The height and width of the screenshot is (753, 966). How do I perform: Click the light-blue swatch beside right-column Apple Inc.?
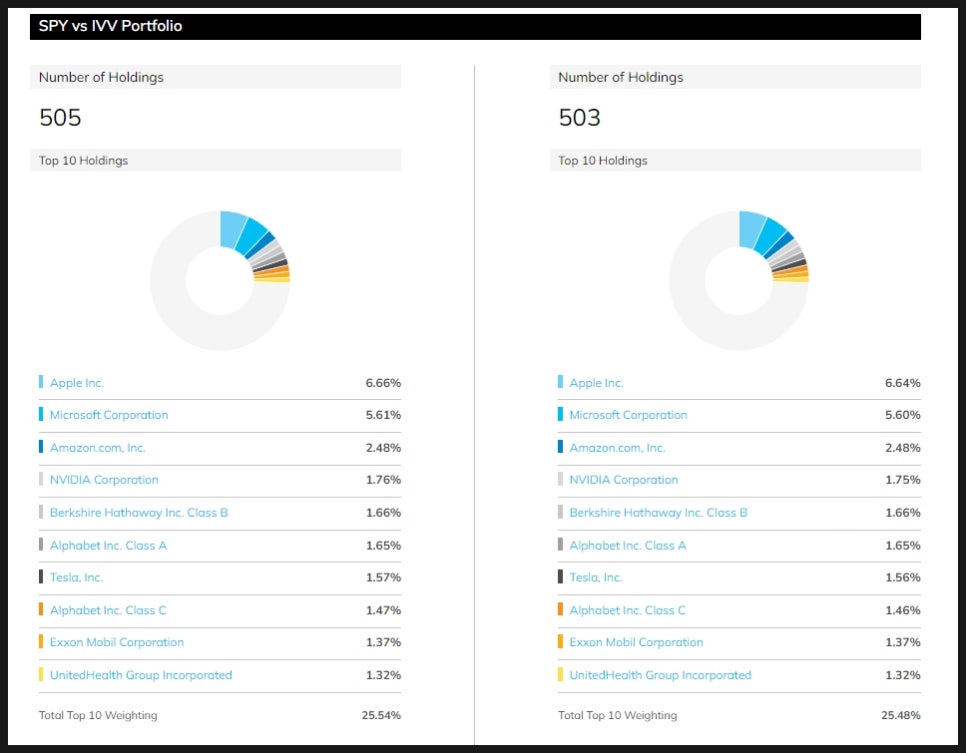pos(560,382)
